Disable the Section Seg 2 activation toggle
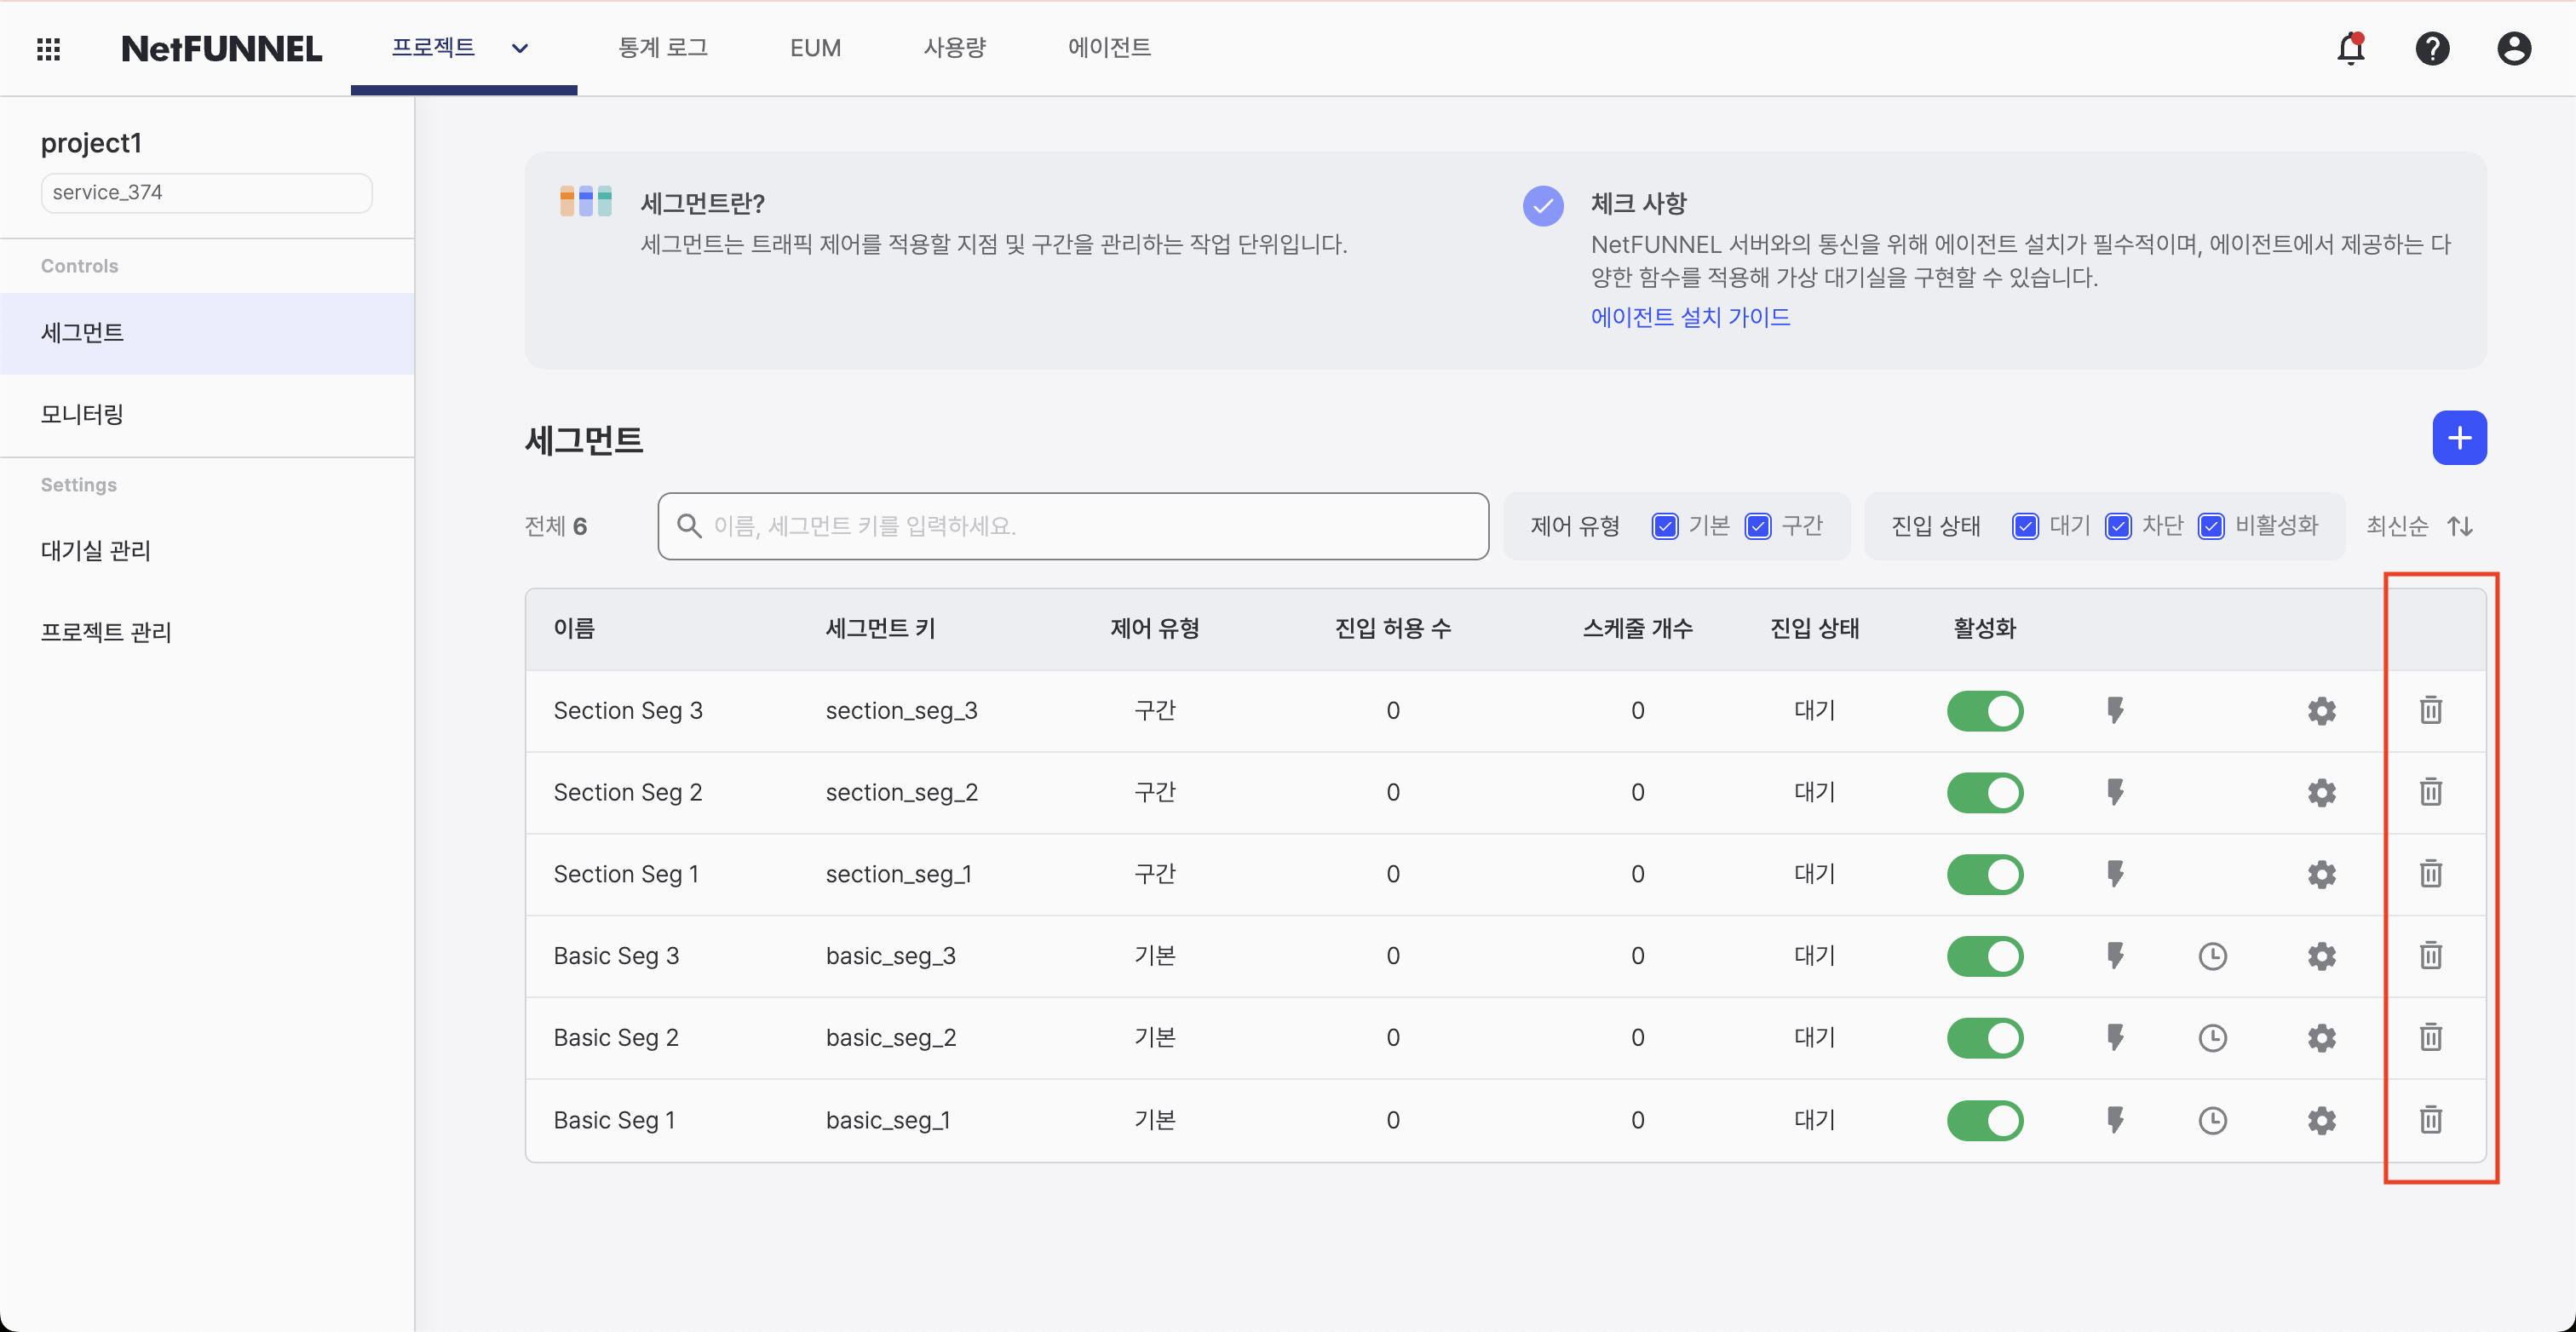This screenshot has width=2576, height=1332. [x=1984, y=792]
